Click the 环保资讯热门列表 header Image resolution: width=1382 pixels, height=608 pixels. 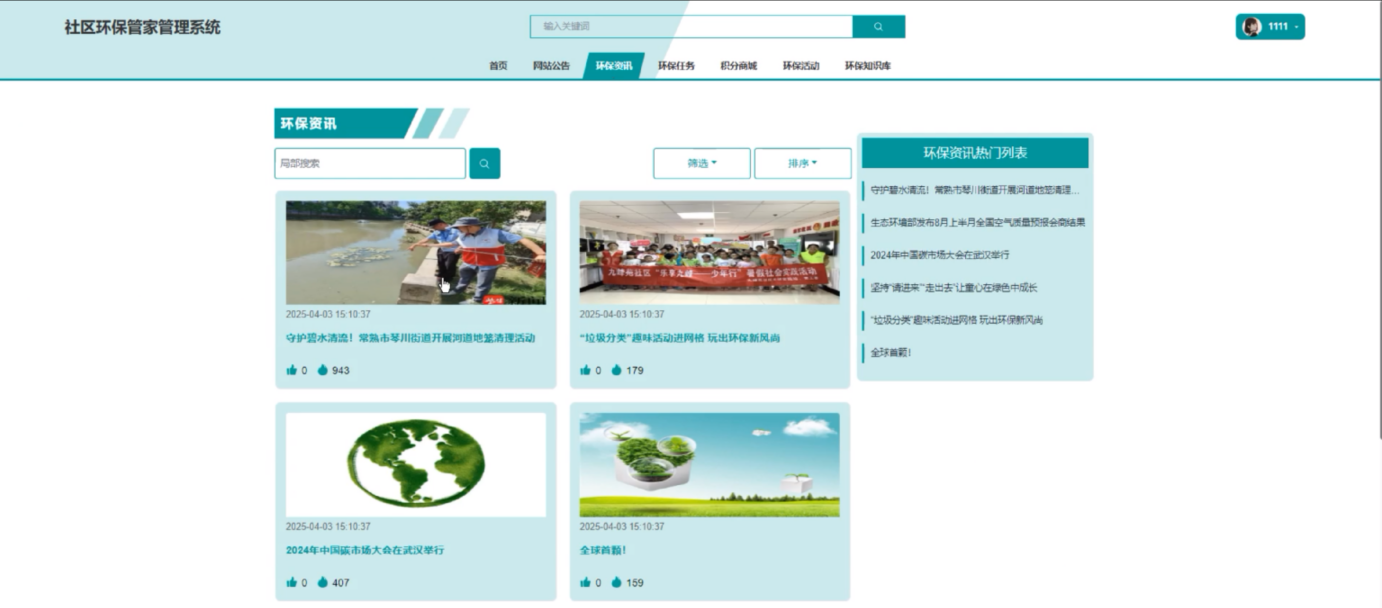[x=975, y=153]
